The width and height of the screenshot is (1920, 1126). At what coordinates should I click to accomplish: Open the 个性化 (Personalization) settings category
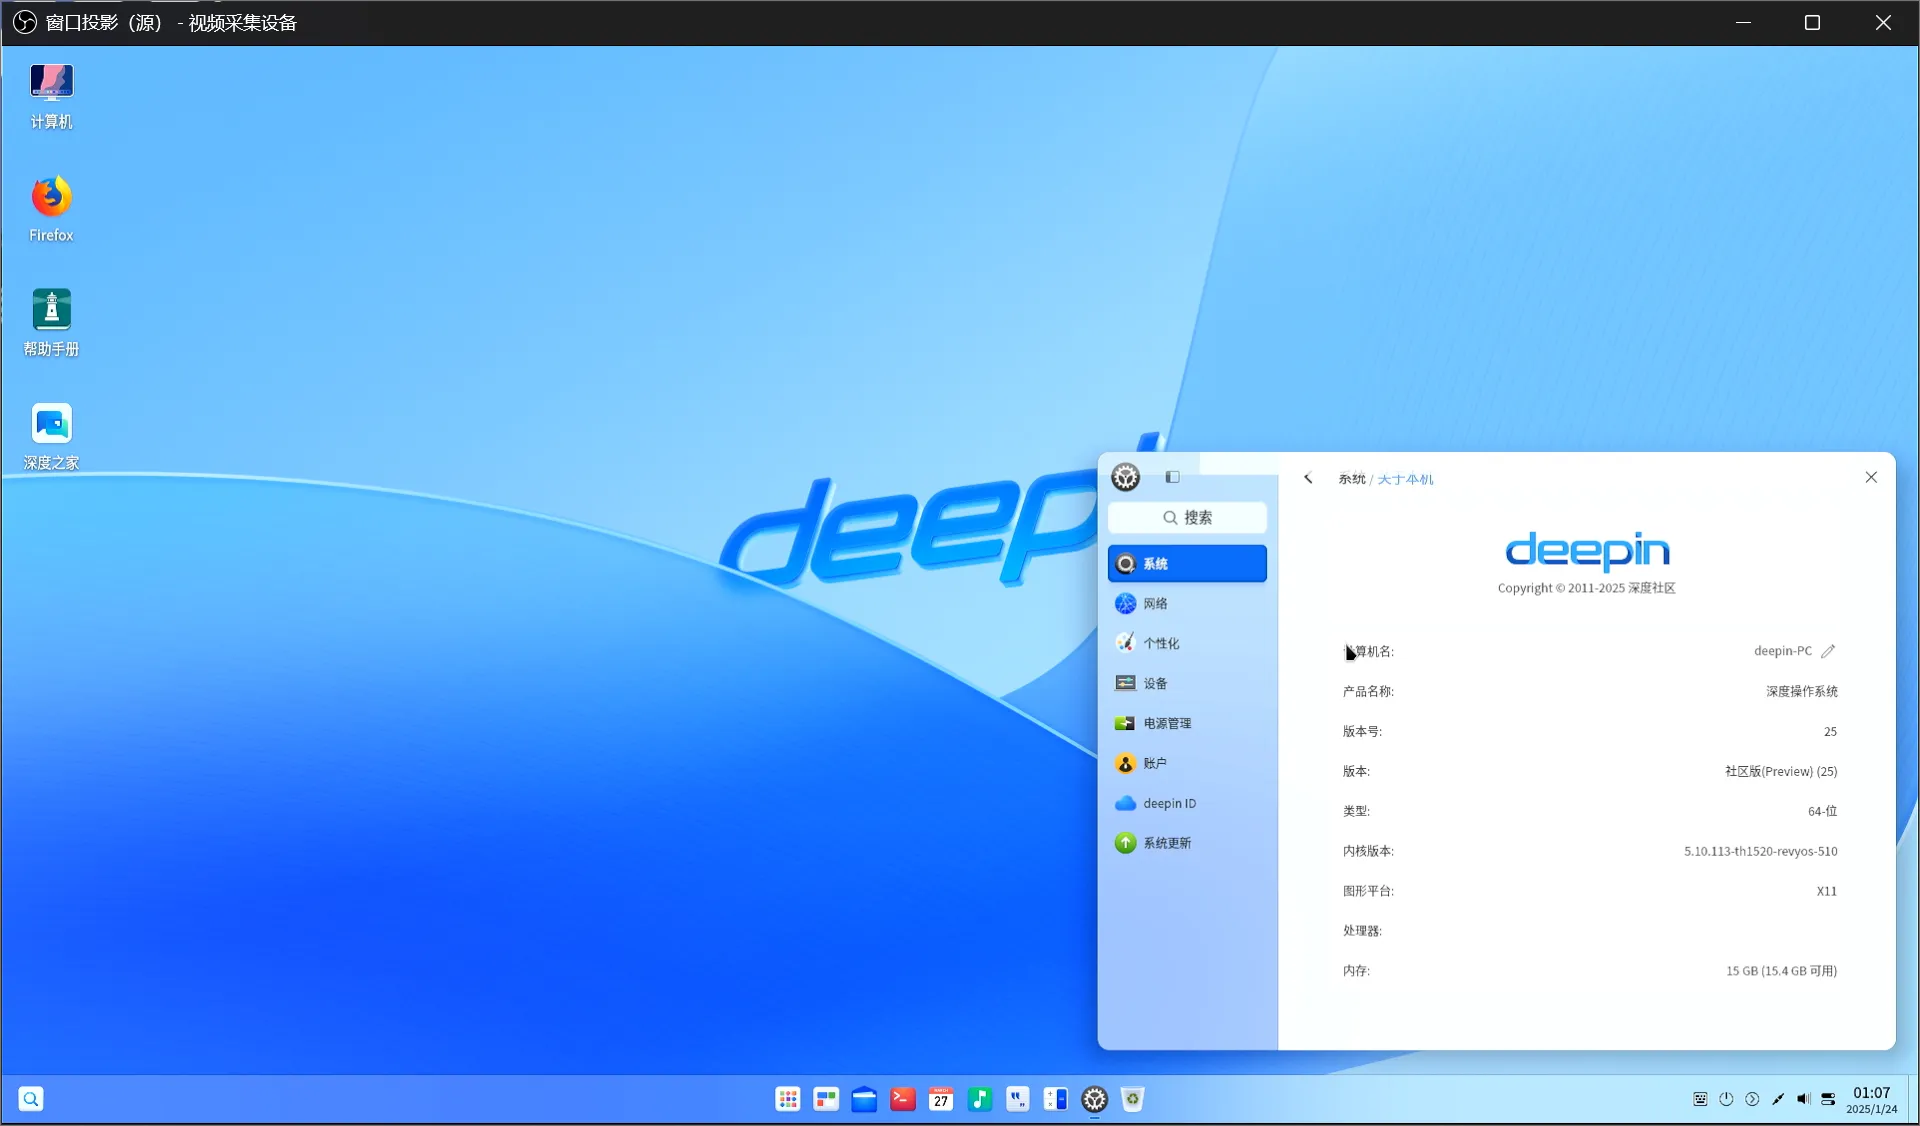1160,643
